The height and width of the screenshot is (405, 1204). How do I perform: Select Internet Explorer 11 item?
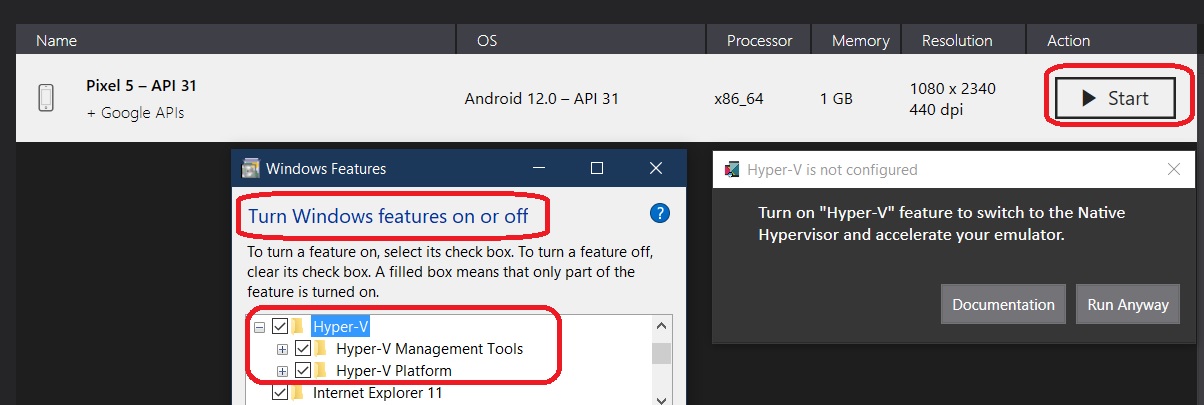coord(377,393)
